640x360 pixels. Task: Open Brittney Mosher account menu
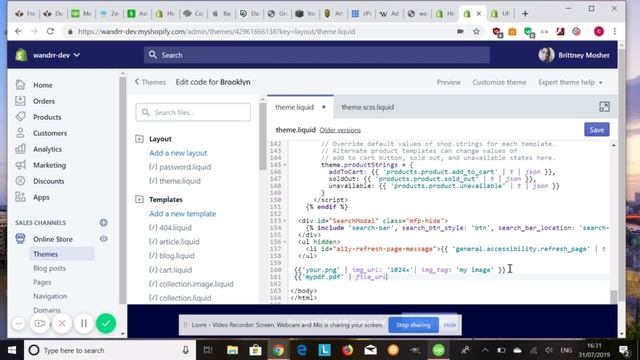[574, 55]
